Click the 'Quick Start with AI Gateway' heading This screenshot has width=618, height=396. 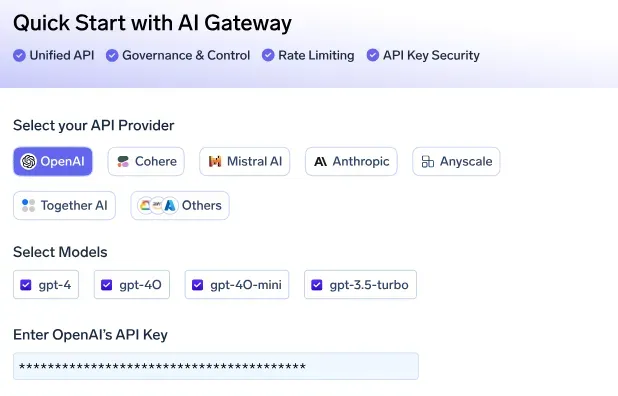pyautogui.click(x=153, y=23)
